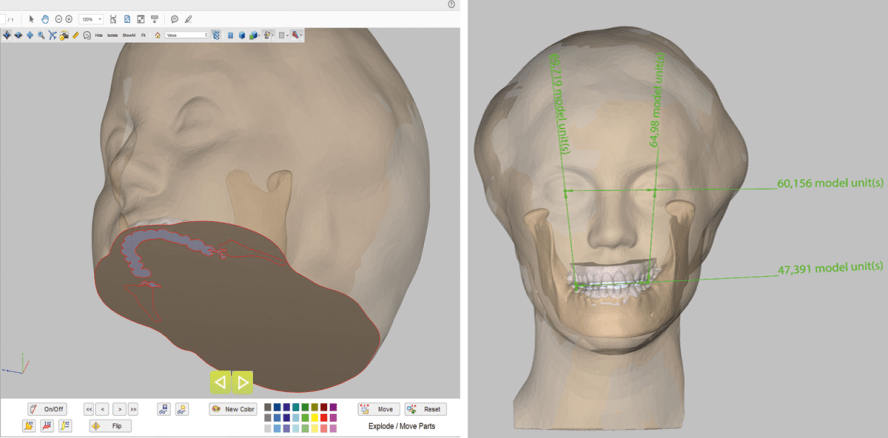Click the 3D measurement ruler tool
This screenshot has height=438, width=888.
click(x=75, y=35)
